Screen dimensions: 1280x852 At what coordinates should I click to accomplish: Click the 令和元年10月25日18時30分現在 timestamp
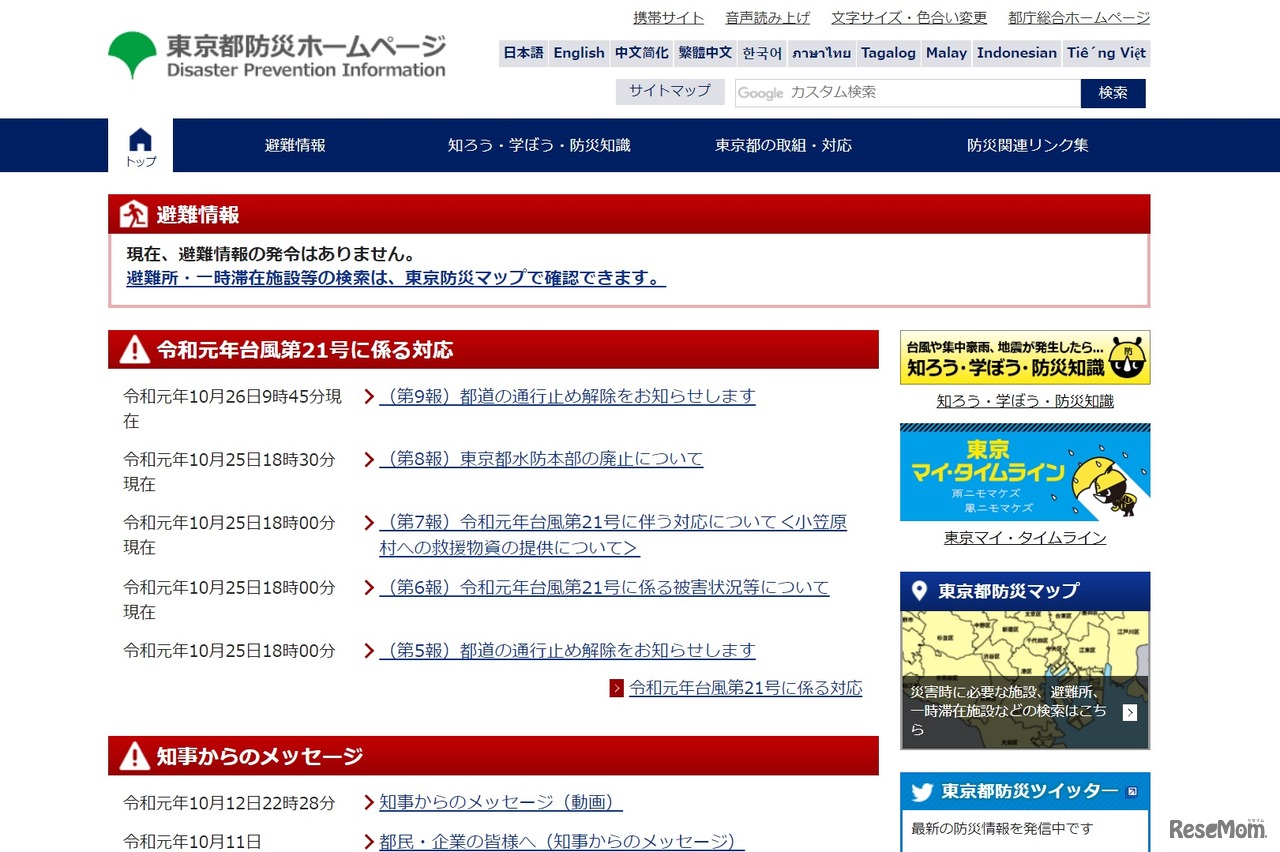pyautogui.click(x=230, y=472)
